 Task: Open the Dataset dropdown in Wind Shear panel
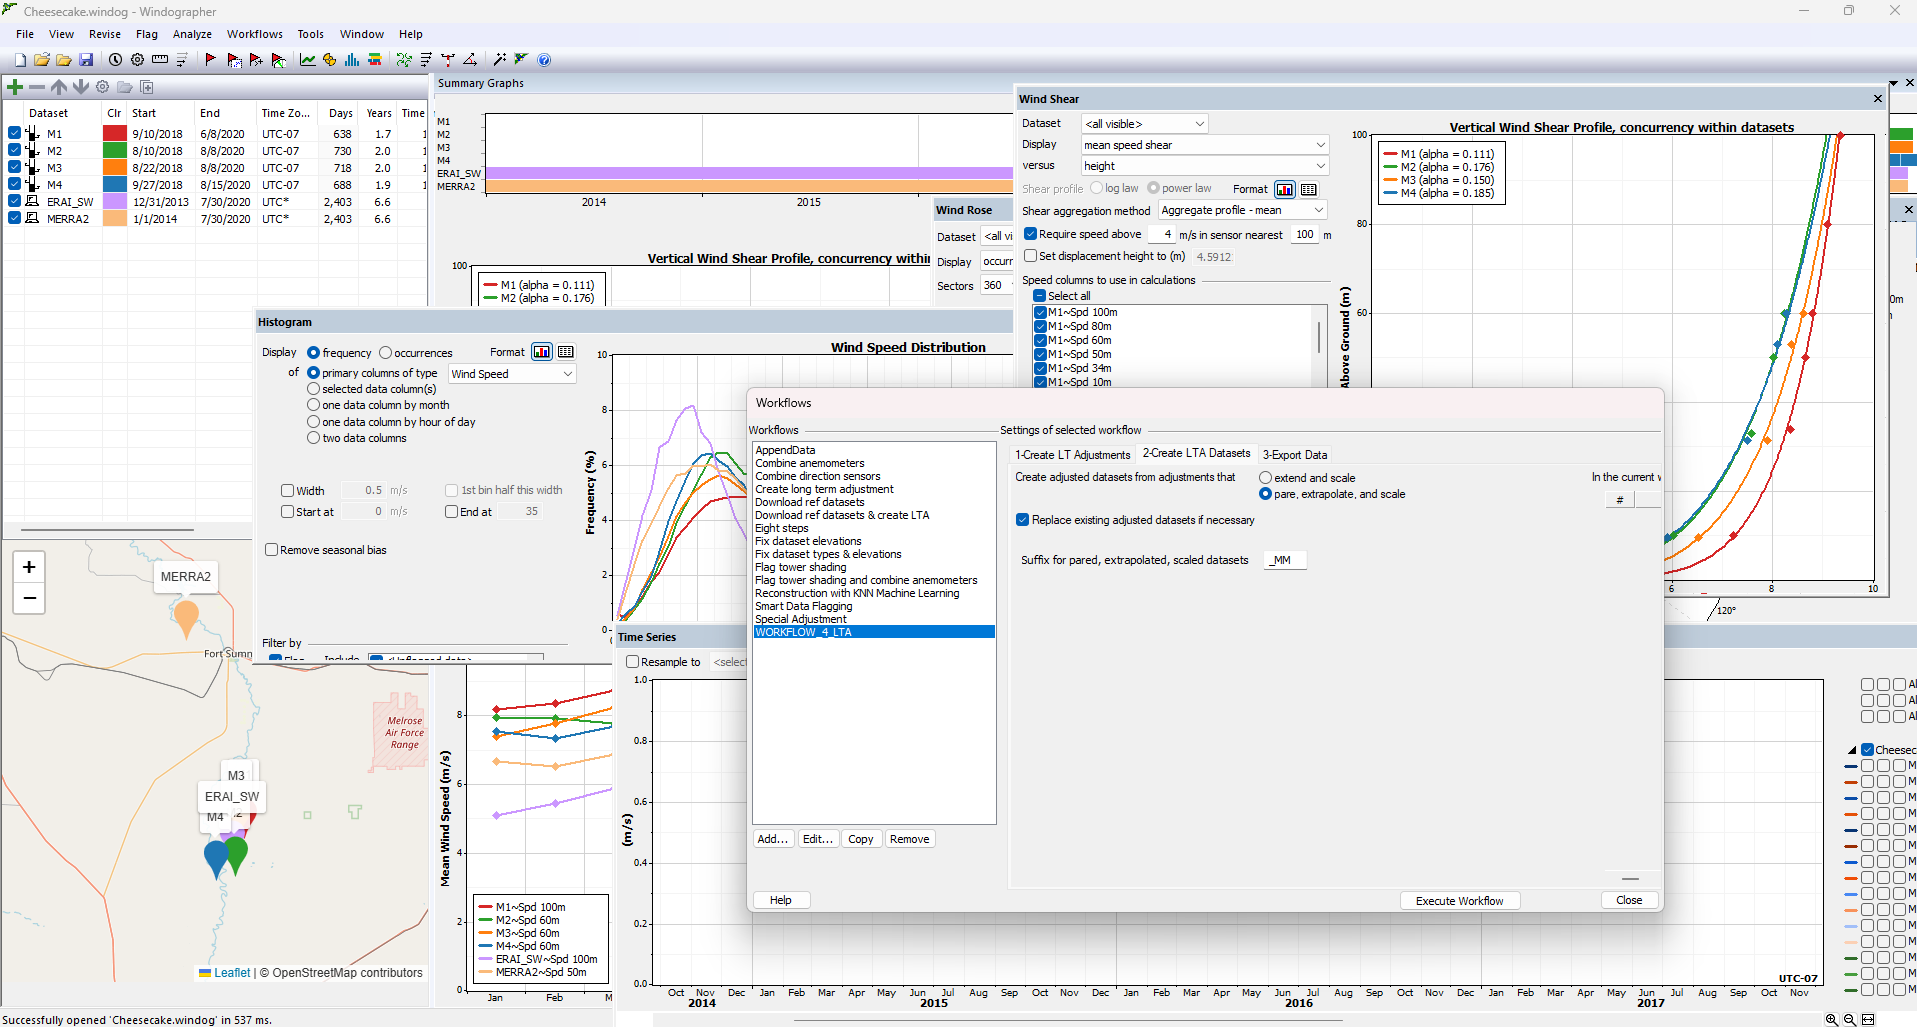click(1144, 123)
